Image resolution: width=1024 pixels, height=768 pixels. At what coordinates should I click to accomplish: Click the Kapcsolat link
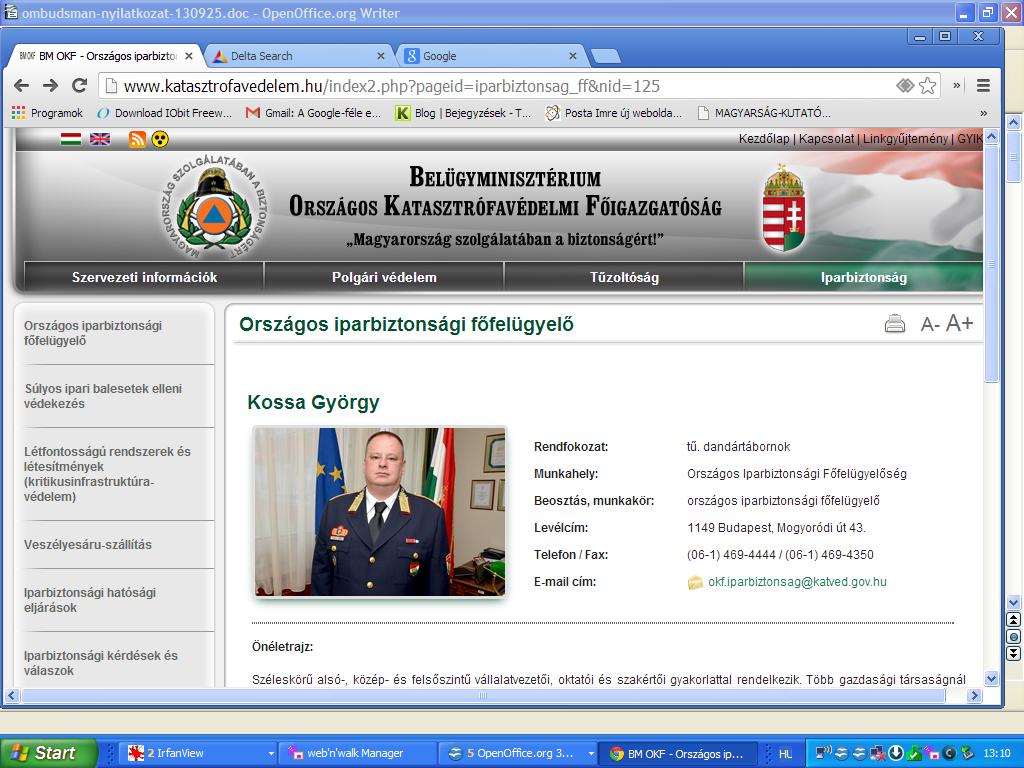point(826,138)
